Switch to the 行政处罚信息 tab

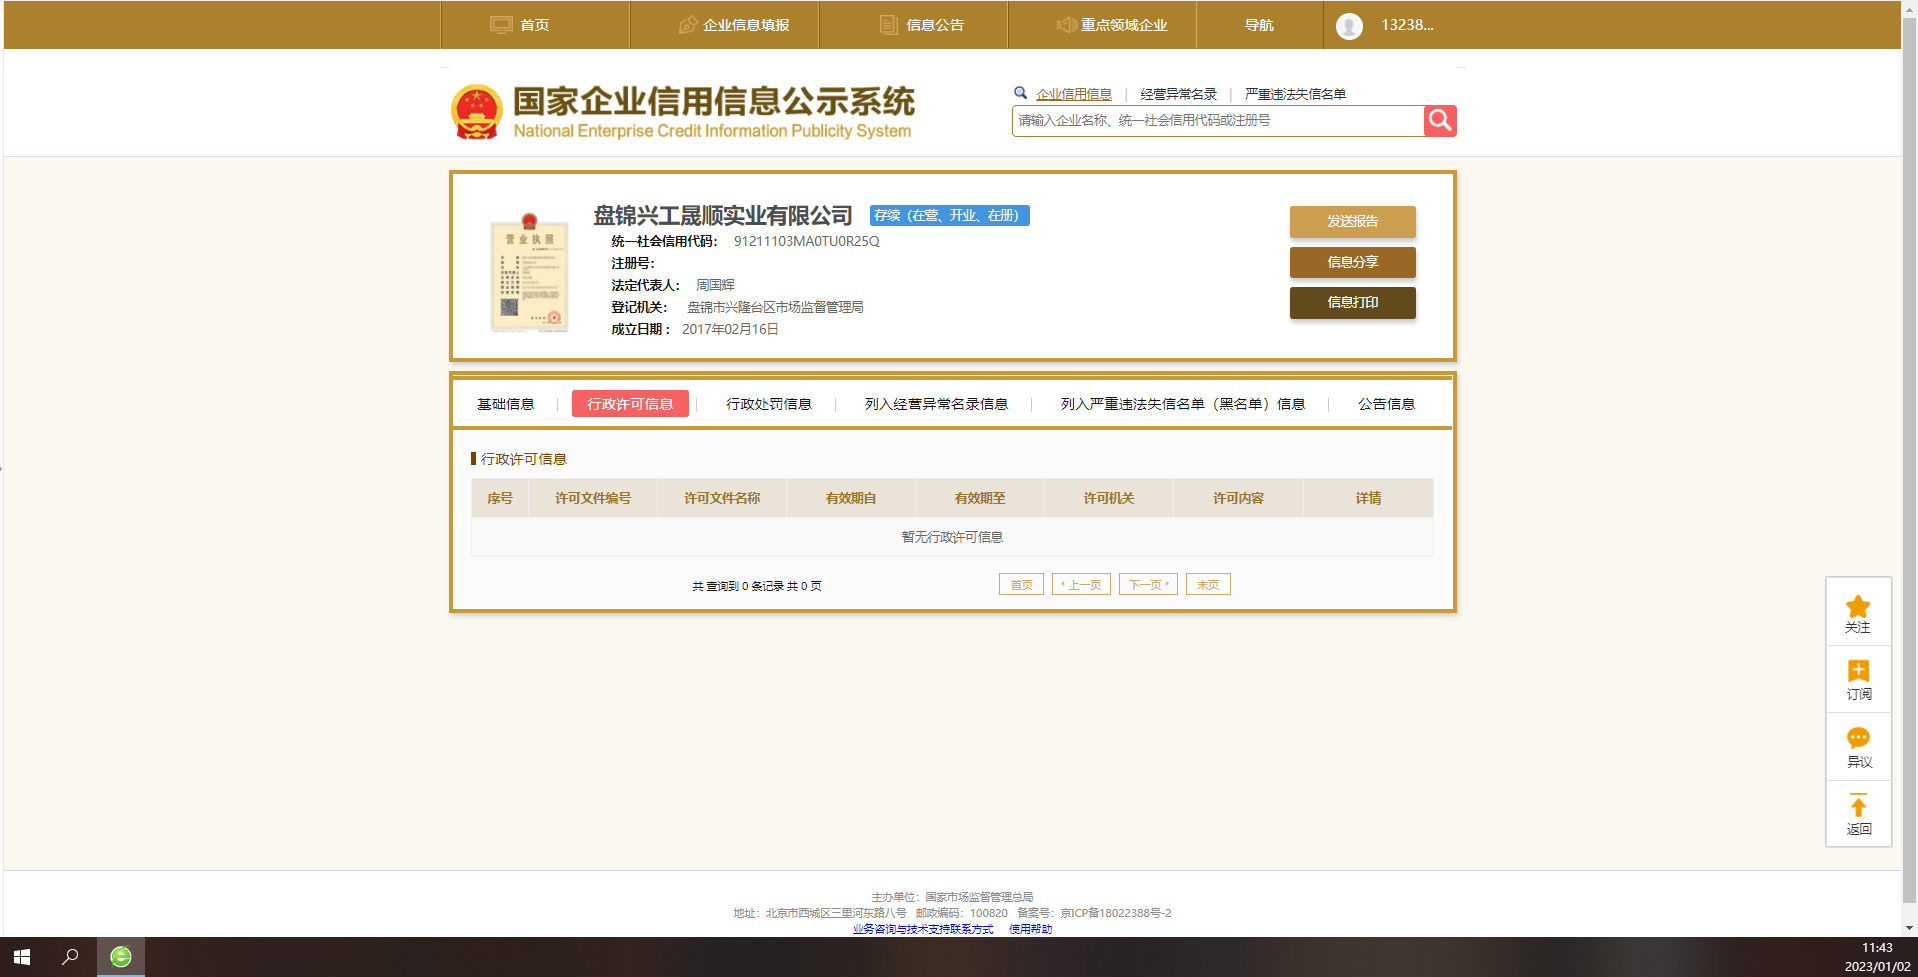pos(769,404)
